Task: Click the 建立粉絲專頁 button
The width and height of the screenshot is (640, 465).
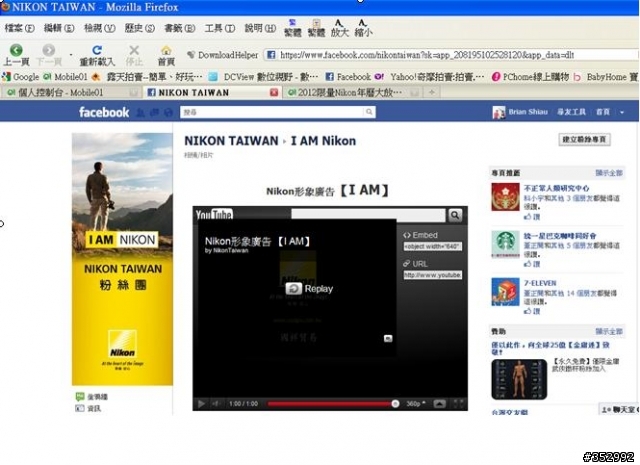Action: coord(584,140)
